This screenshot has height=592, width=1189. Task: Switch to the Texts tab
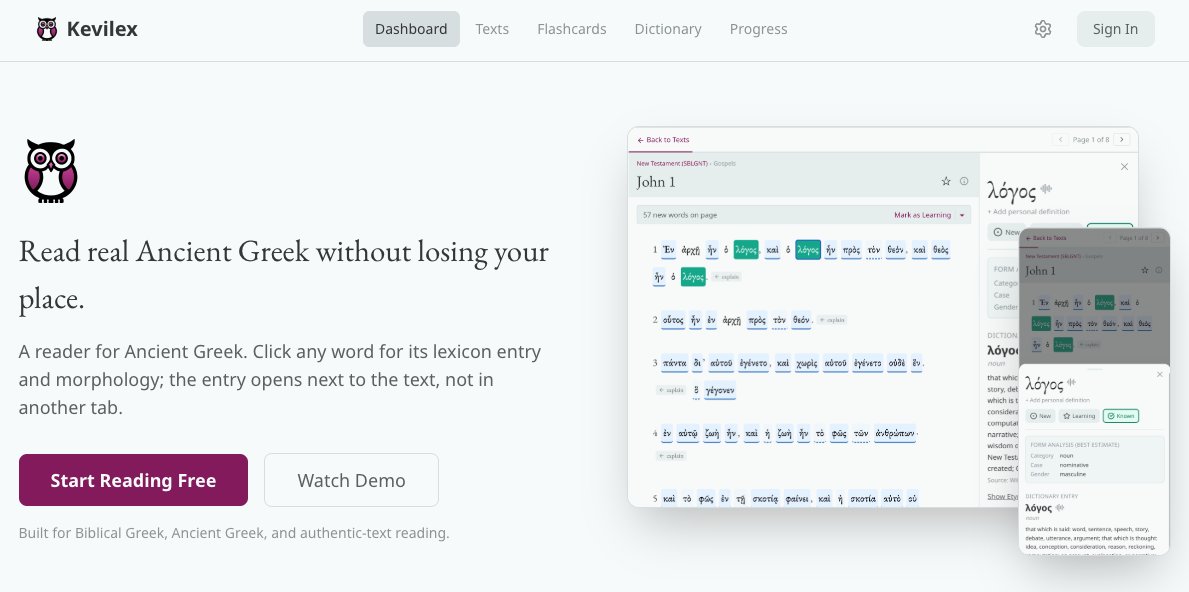[492, 29]
